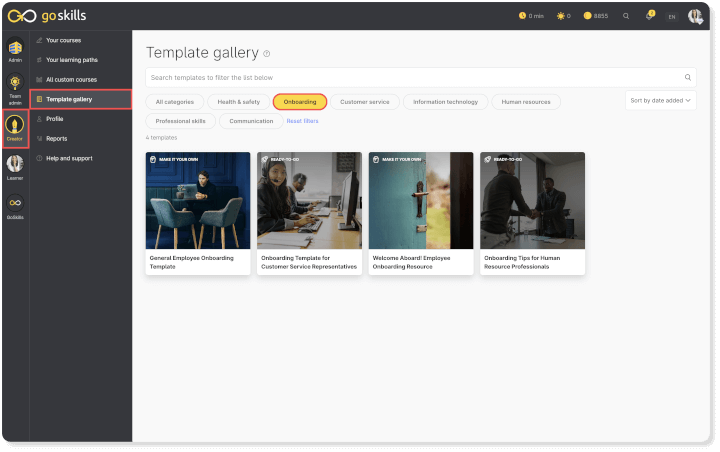Open the user avatar account menu
The image size is (720, 452).
tap(695, 16)
